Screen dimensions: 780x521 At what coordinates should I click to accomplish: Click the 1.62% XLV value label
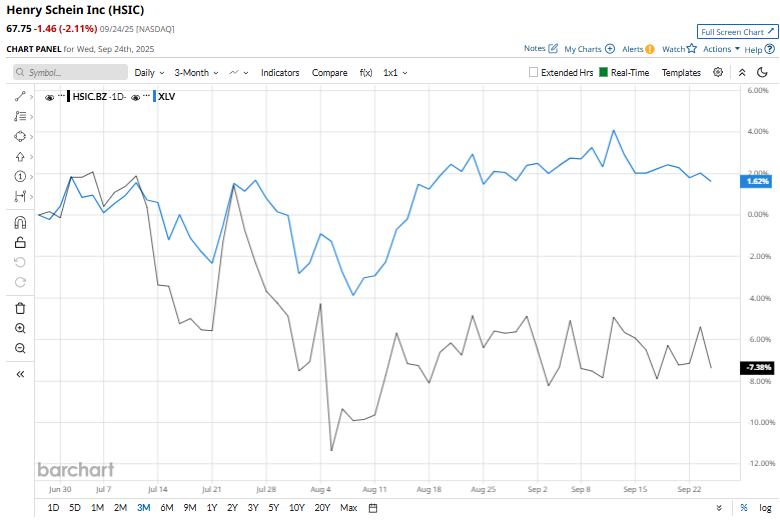tap(756, 181)
